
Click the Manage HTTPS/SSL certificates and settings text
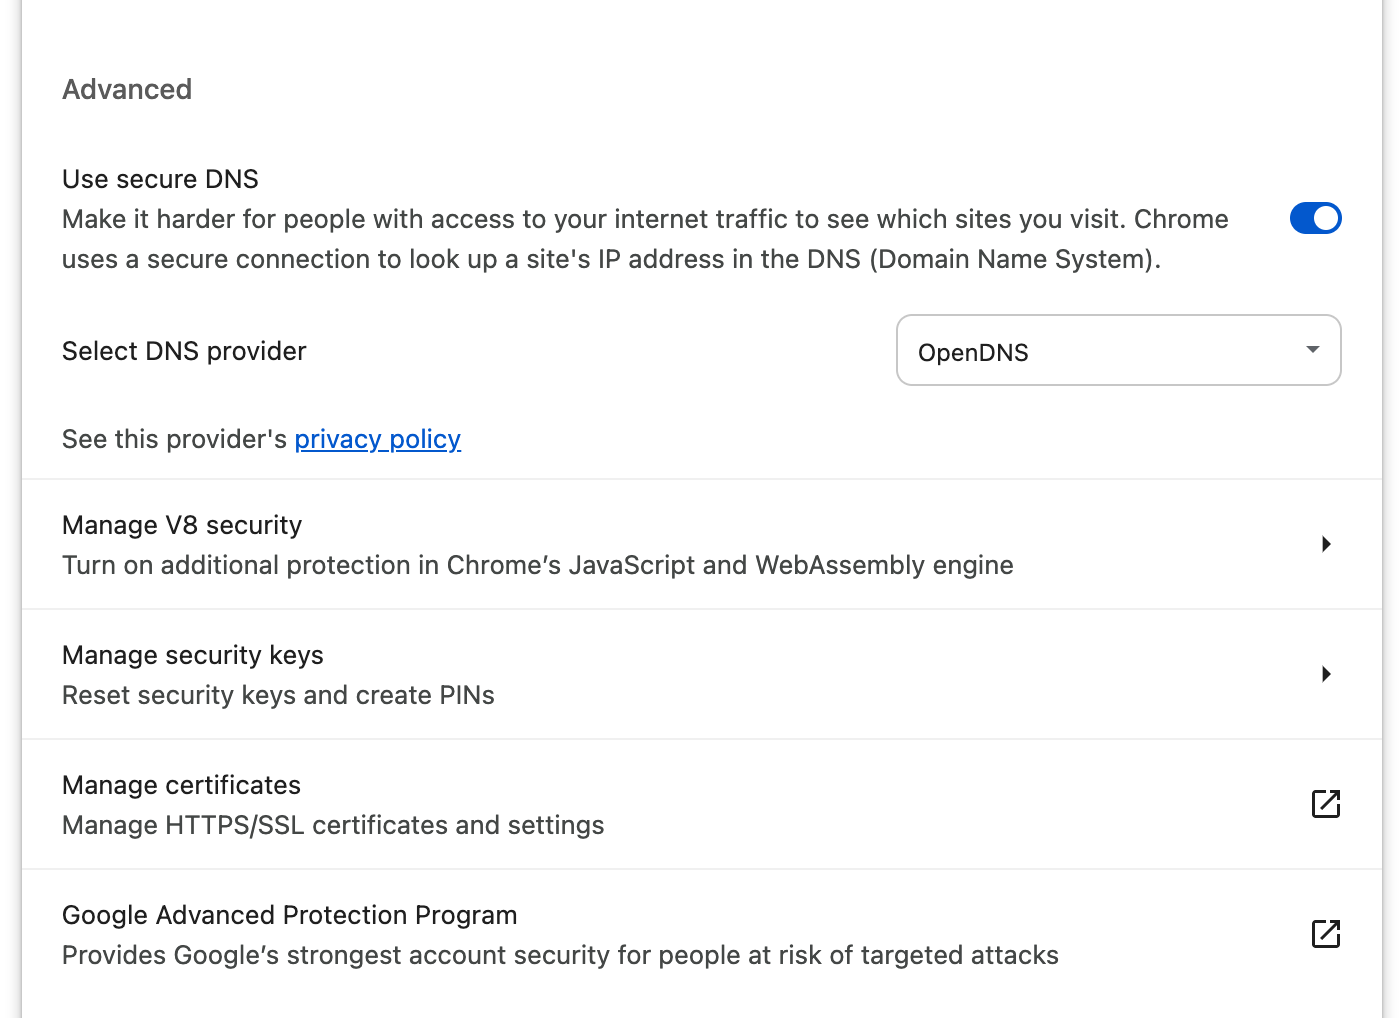[333, 825]
